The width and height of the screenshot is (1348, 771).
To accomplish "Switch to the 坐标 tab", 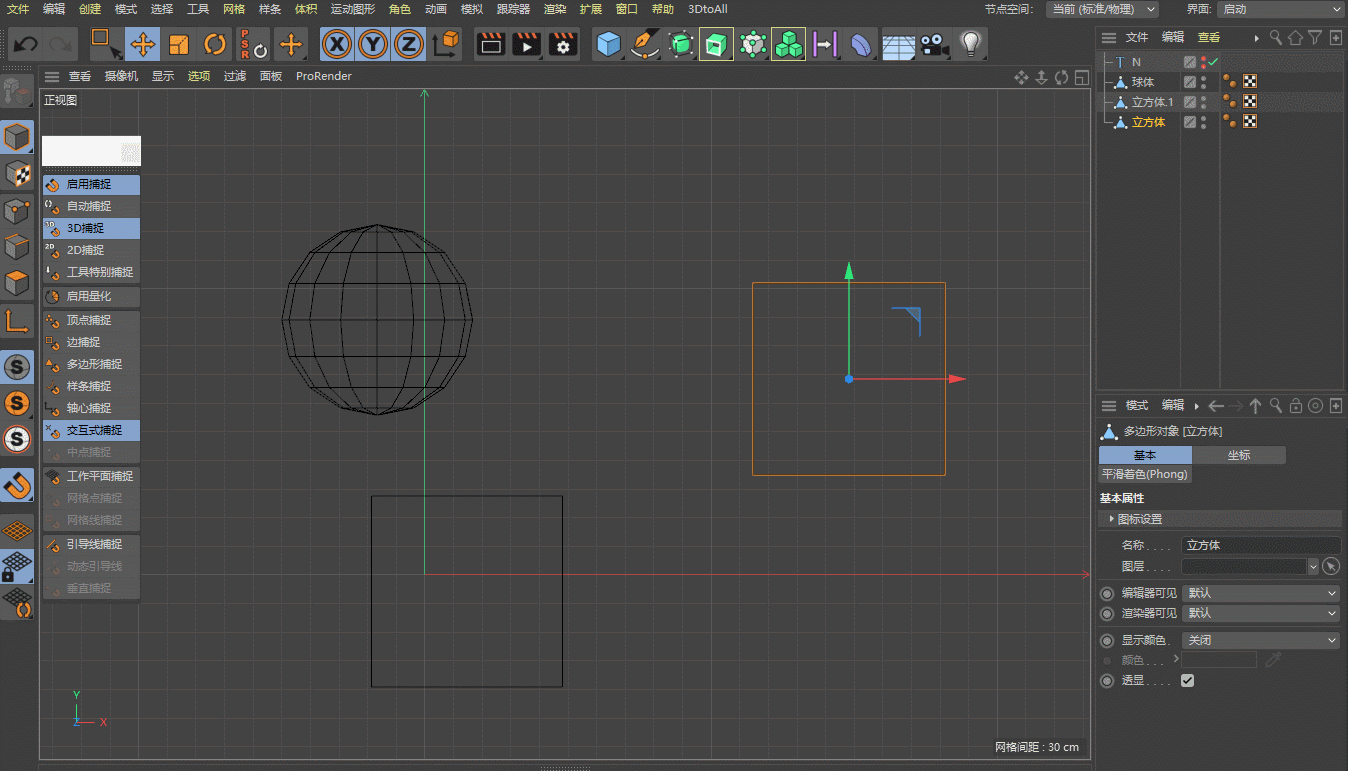I will 1239,455.
